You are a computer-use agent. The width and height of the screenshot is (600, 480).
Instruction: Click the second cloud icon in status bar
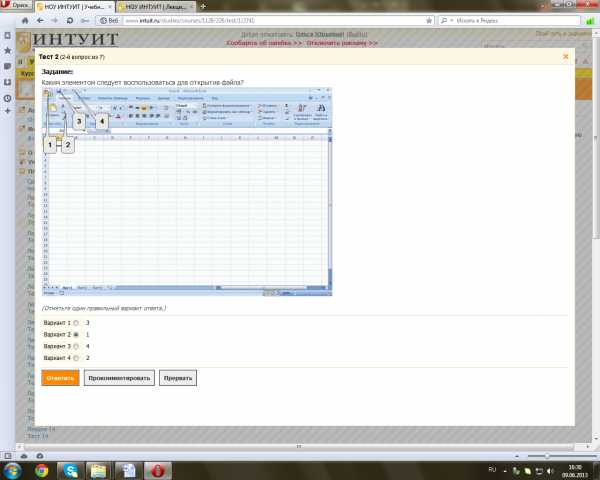tap(40, 456)
